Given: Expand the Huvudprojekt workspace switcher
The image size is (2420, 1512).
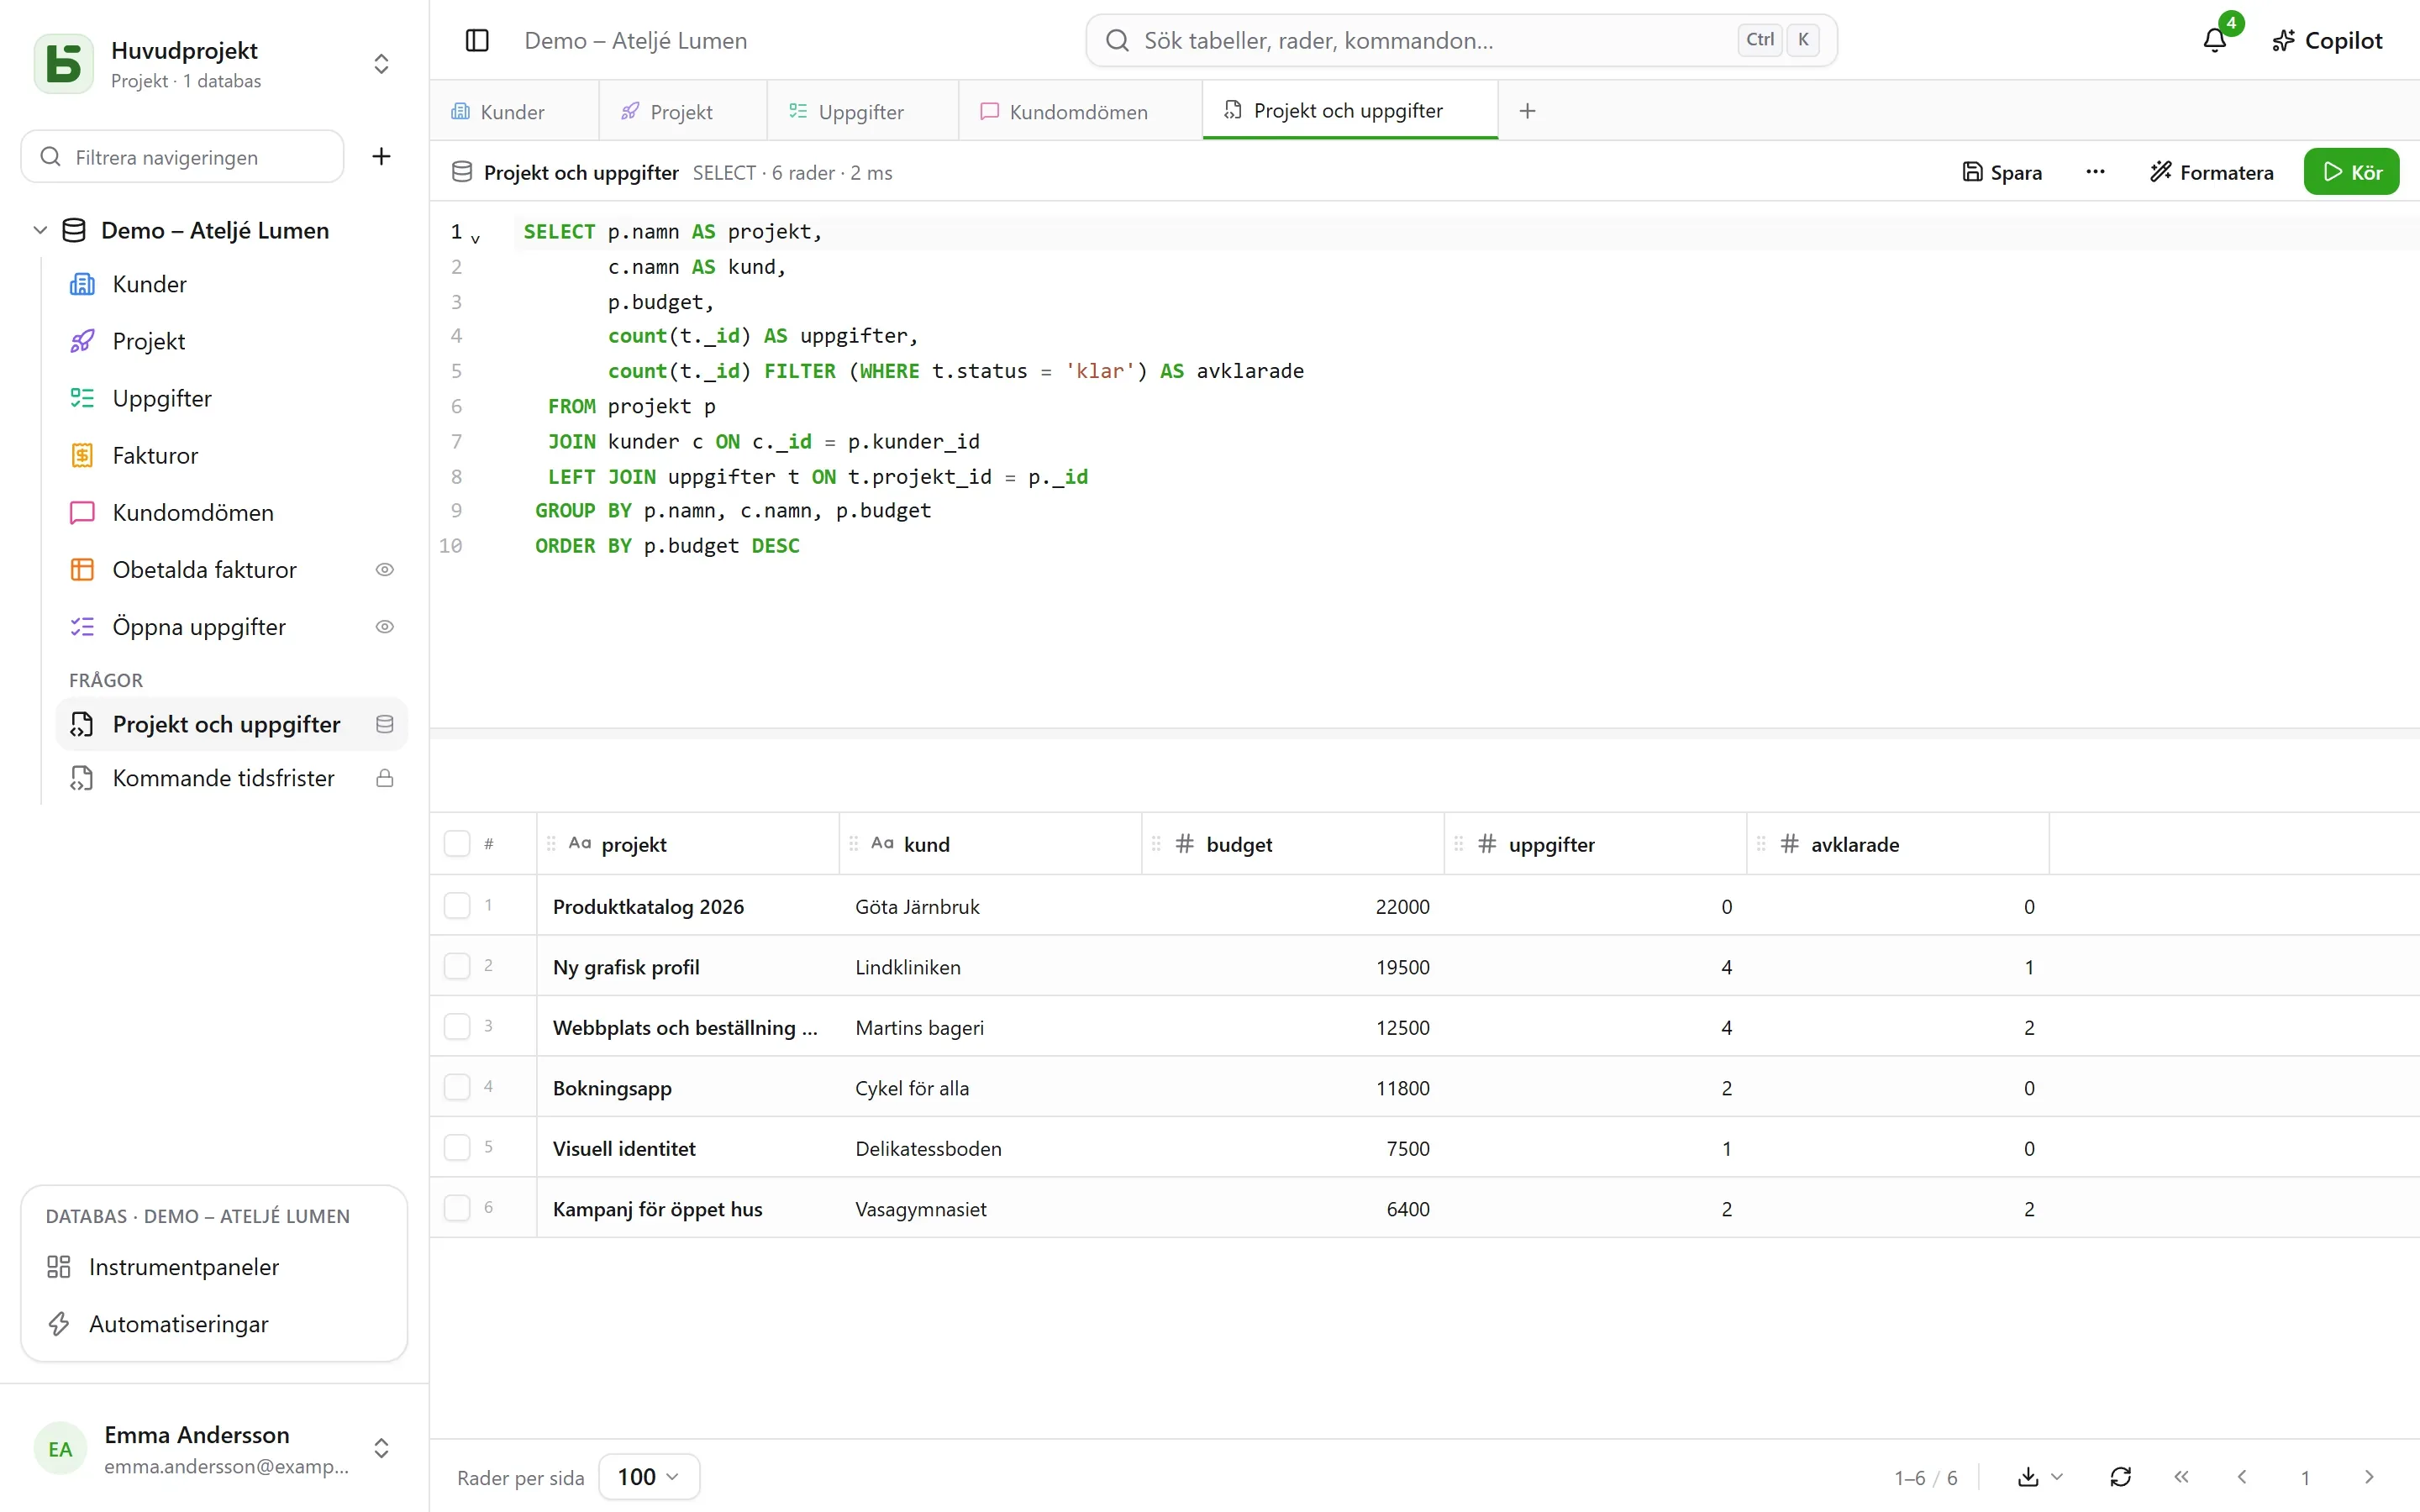Looking at the screenshot, I should pyautogui.click(x=381, y=64).
